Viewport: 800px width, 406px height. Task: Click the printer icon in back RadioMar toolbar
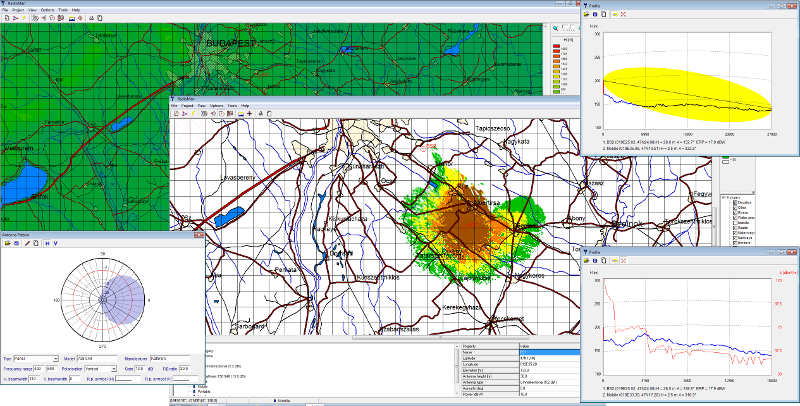90,18
